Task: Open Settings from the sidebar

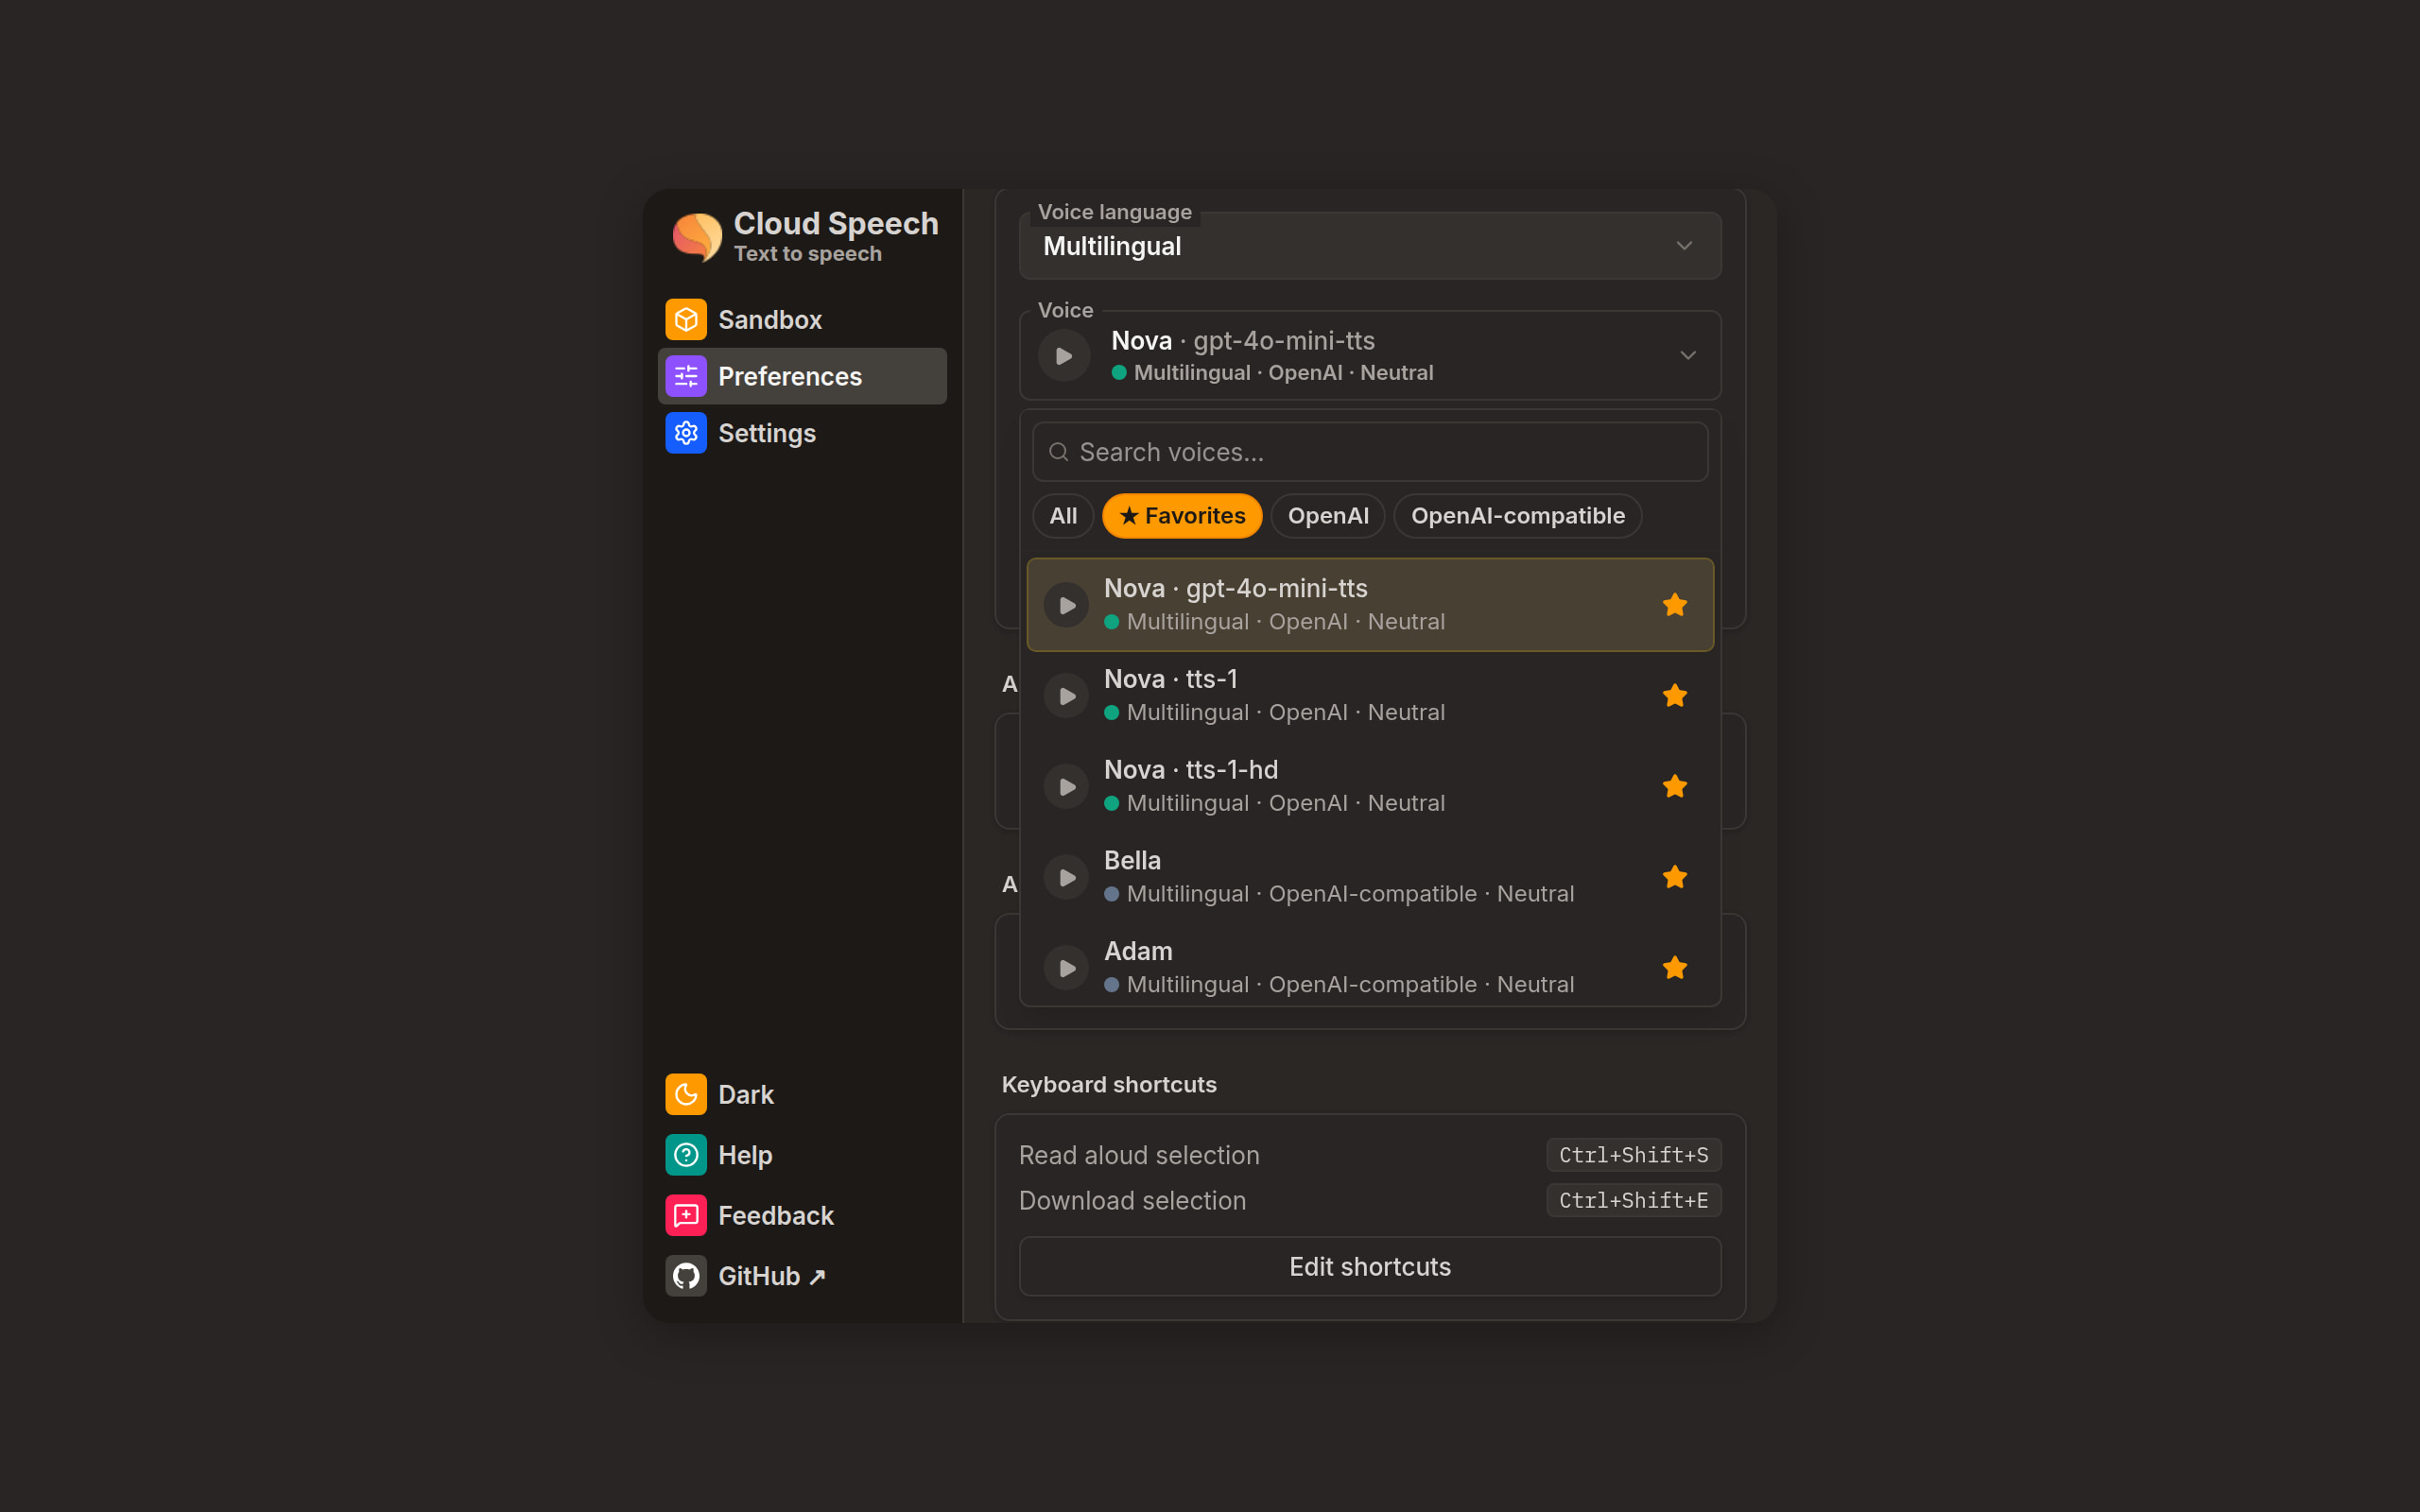Action: (x=802, y=433)
